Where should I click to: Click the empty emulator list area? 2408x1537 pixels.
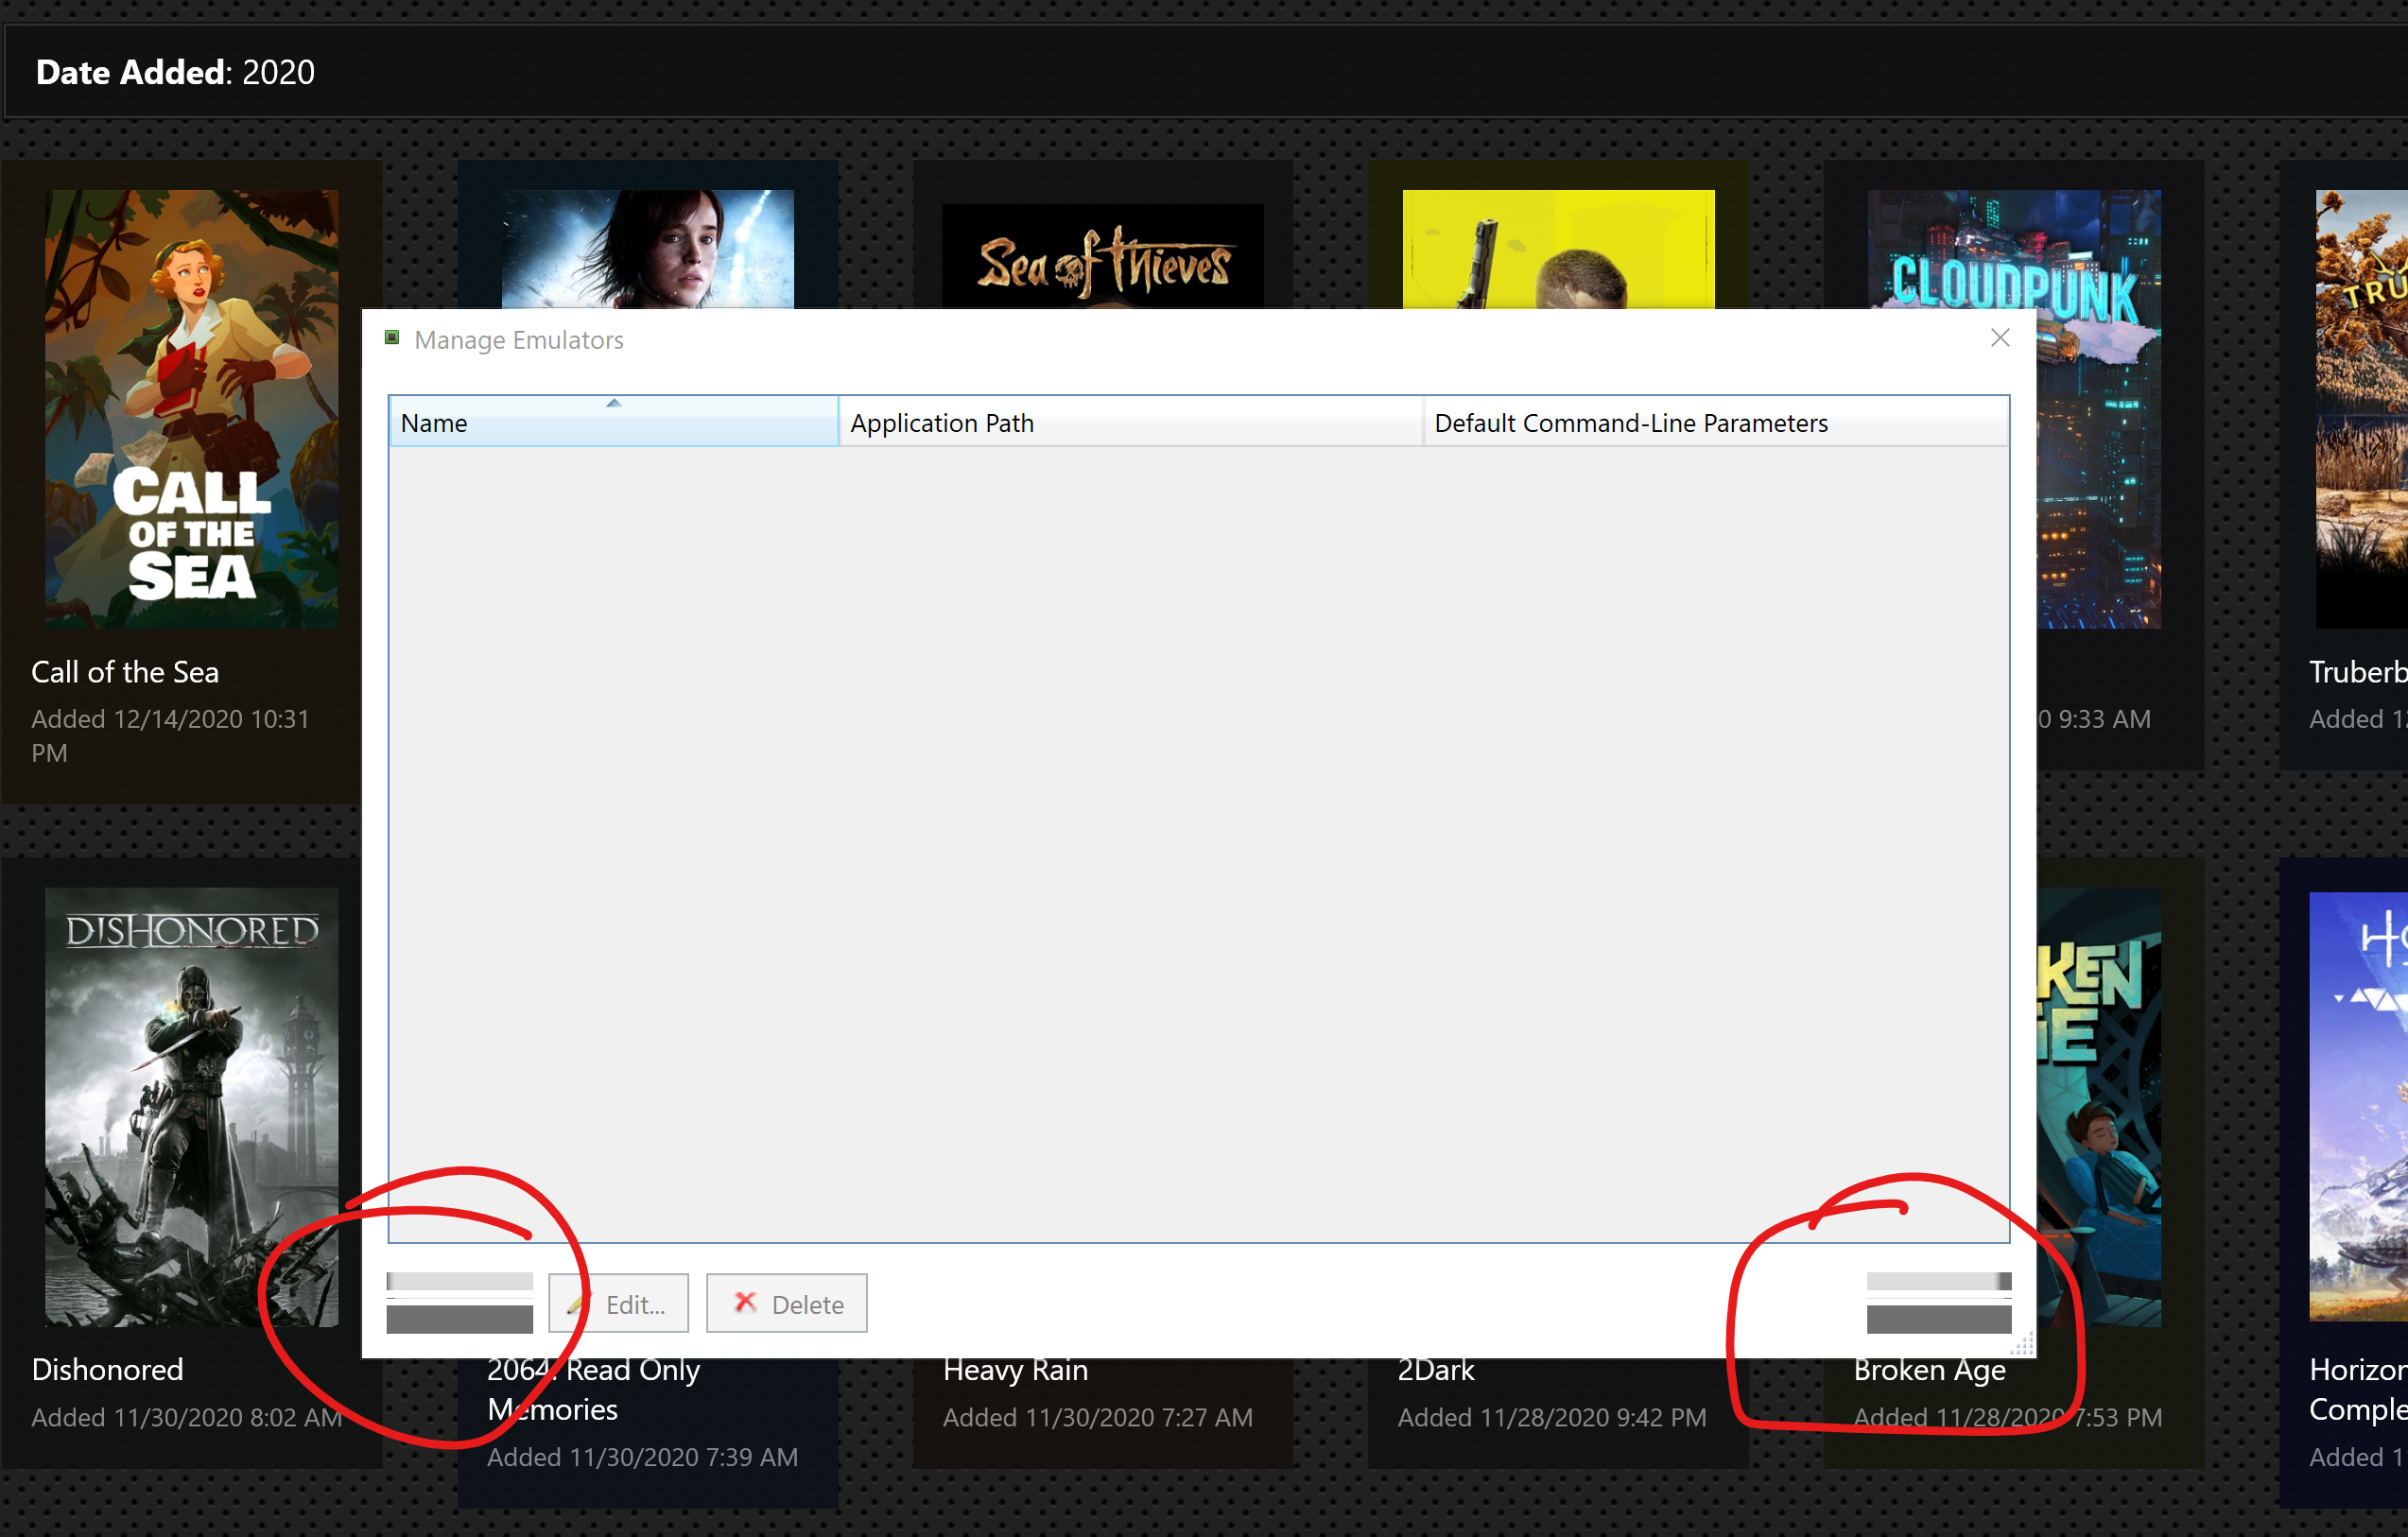pos(1198,843)
